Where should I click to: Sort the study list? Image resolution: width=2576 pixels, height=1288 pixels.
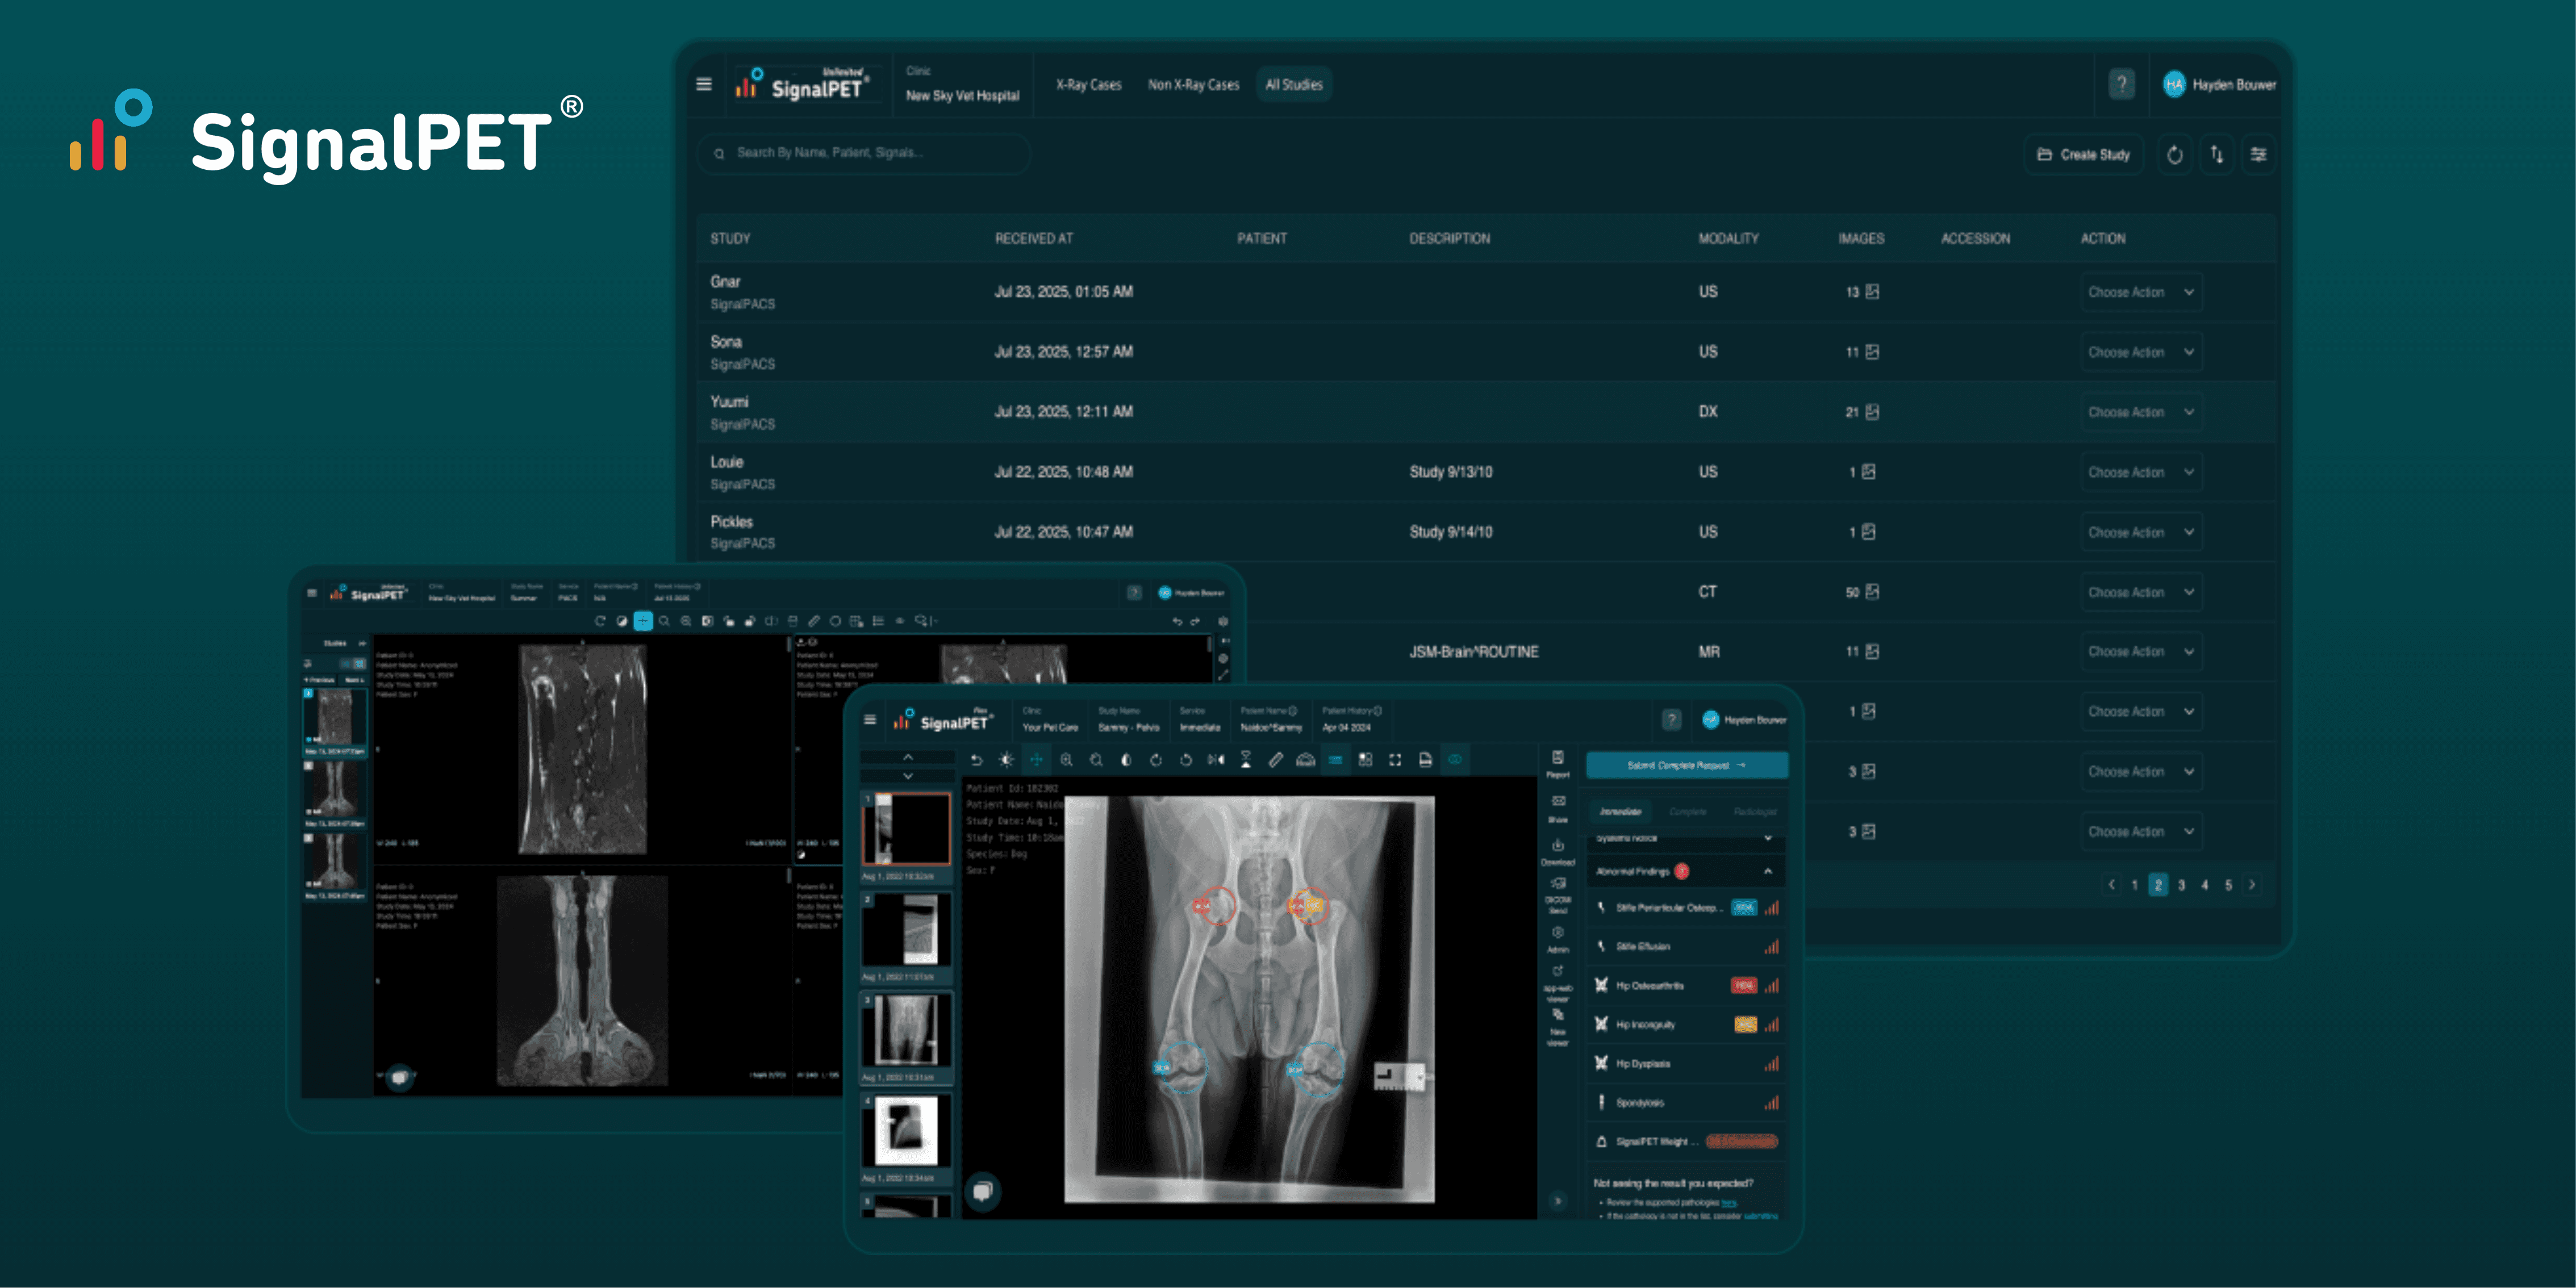pyautogui.click(x=2217, y=154)
